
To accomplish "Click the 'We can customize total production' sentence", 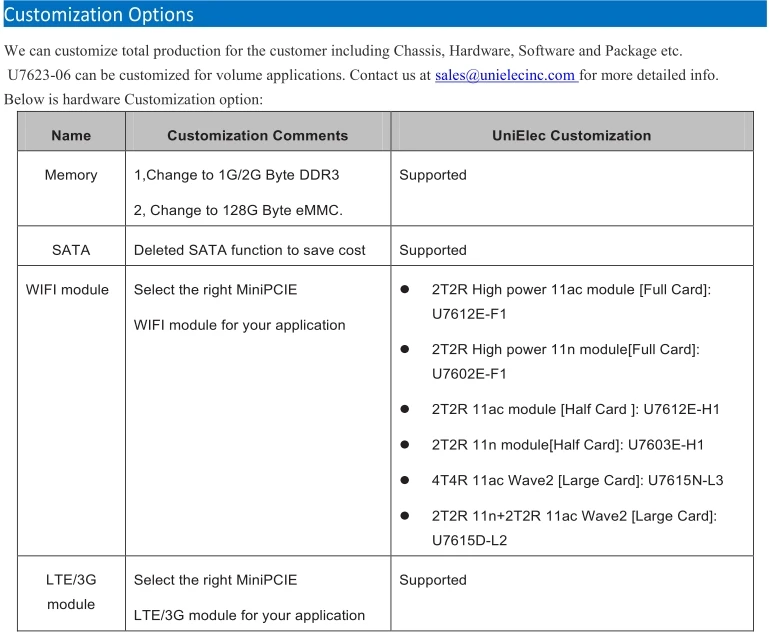I will pyautogui.click(x=343, y=51).
